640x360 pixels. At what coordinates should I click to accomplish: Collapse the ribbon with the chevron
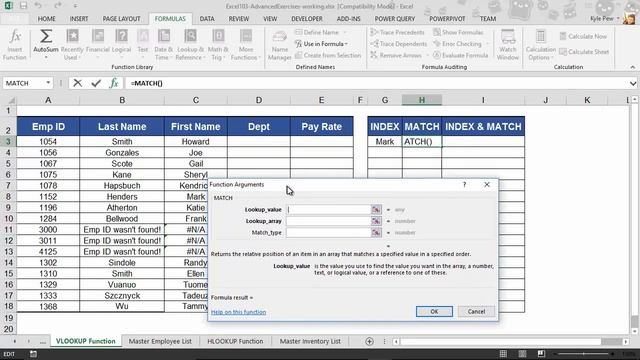633,67
